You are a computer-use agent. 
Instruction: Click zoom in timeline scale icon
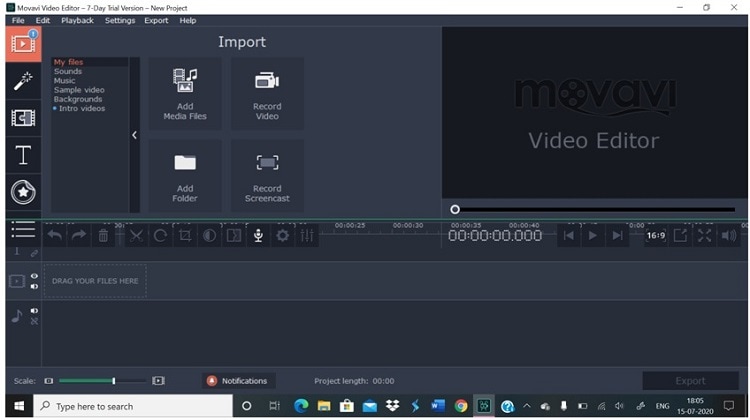pos(158,381)
